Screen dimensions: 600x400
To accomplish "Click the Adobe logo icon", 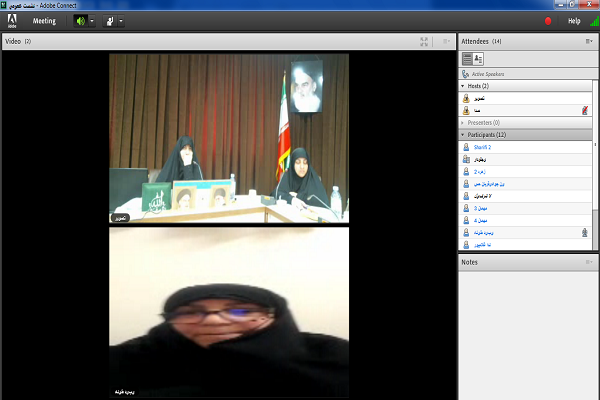I will coord(12,20).
